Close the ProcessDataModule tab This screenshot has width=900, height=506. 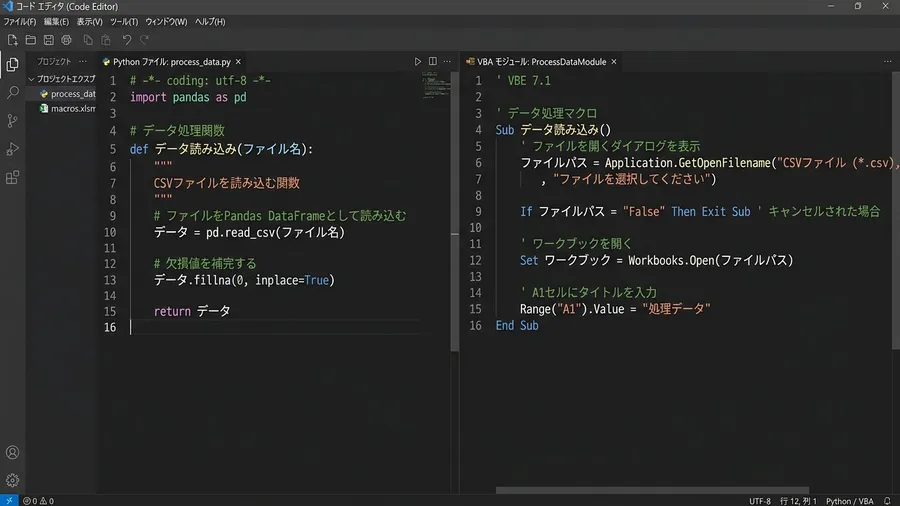pyautogui.click(x=614, y=61)
